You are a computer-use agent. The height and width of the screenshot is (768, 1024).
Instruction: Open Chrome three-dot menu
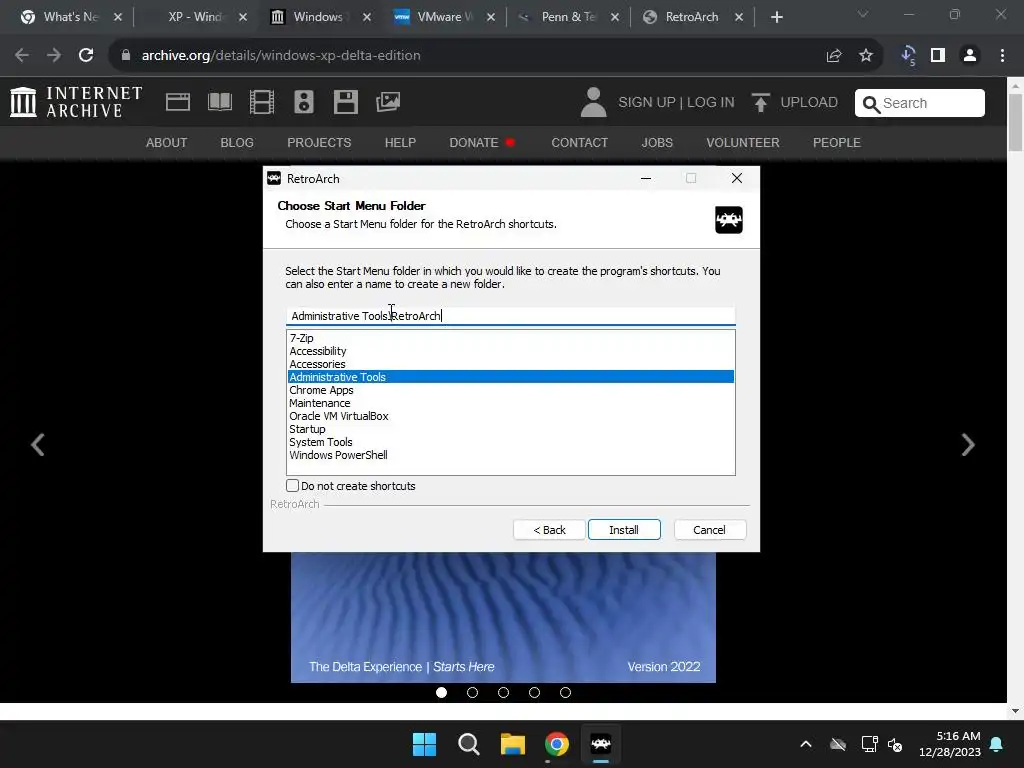pos(1002,56)
